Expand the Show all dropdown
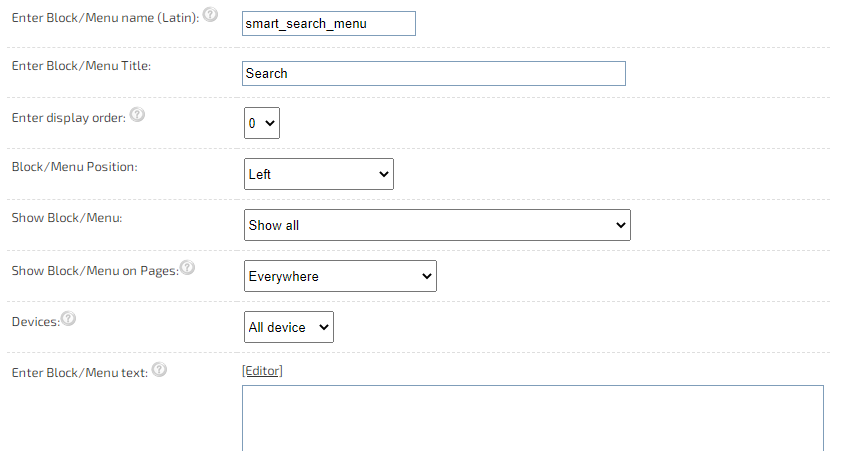 [437, 225]
